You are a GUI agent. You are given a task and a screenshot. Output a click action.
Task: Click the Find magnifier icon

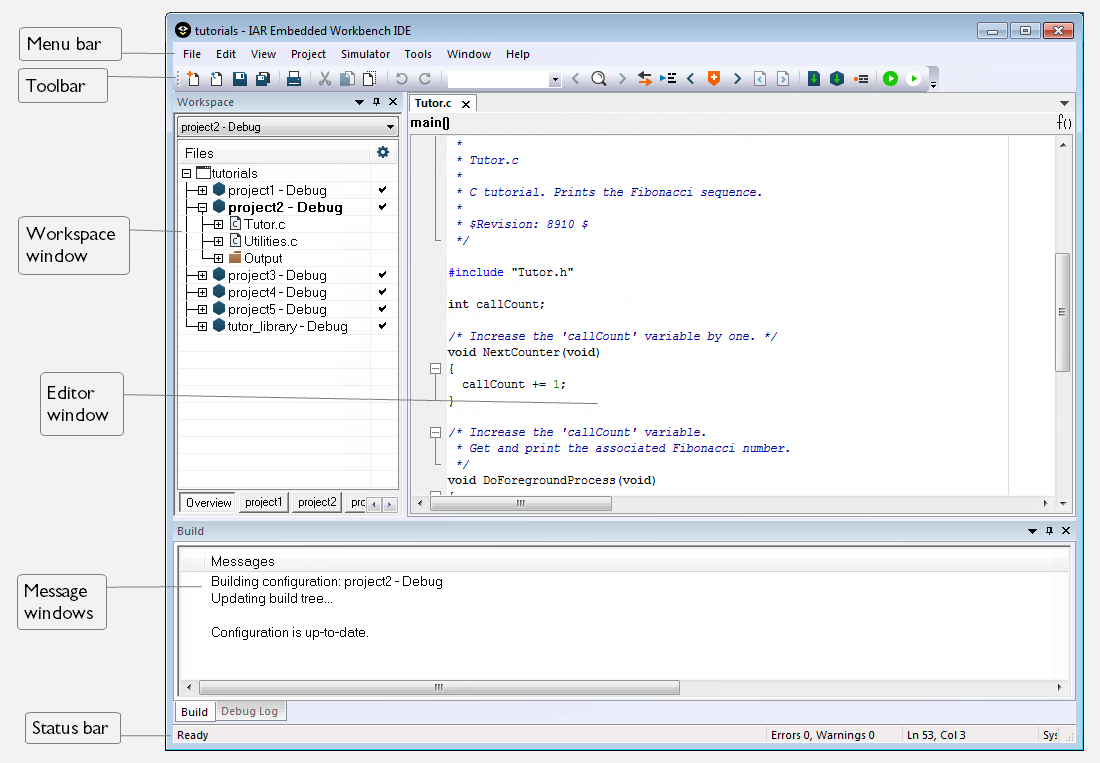click(598, 79)
